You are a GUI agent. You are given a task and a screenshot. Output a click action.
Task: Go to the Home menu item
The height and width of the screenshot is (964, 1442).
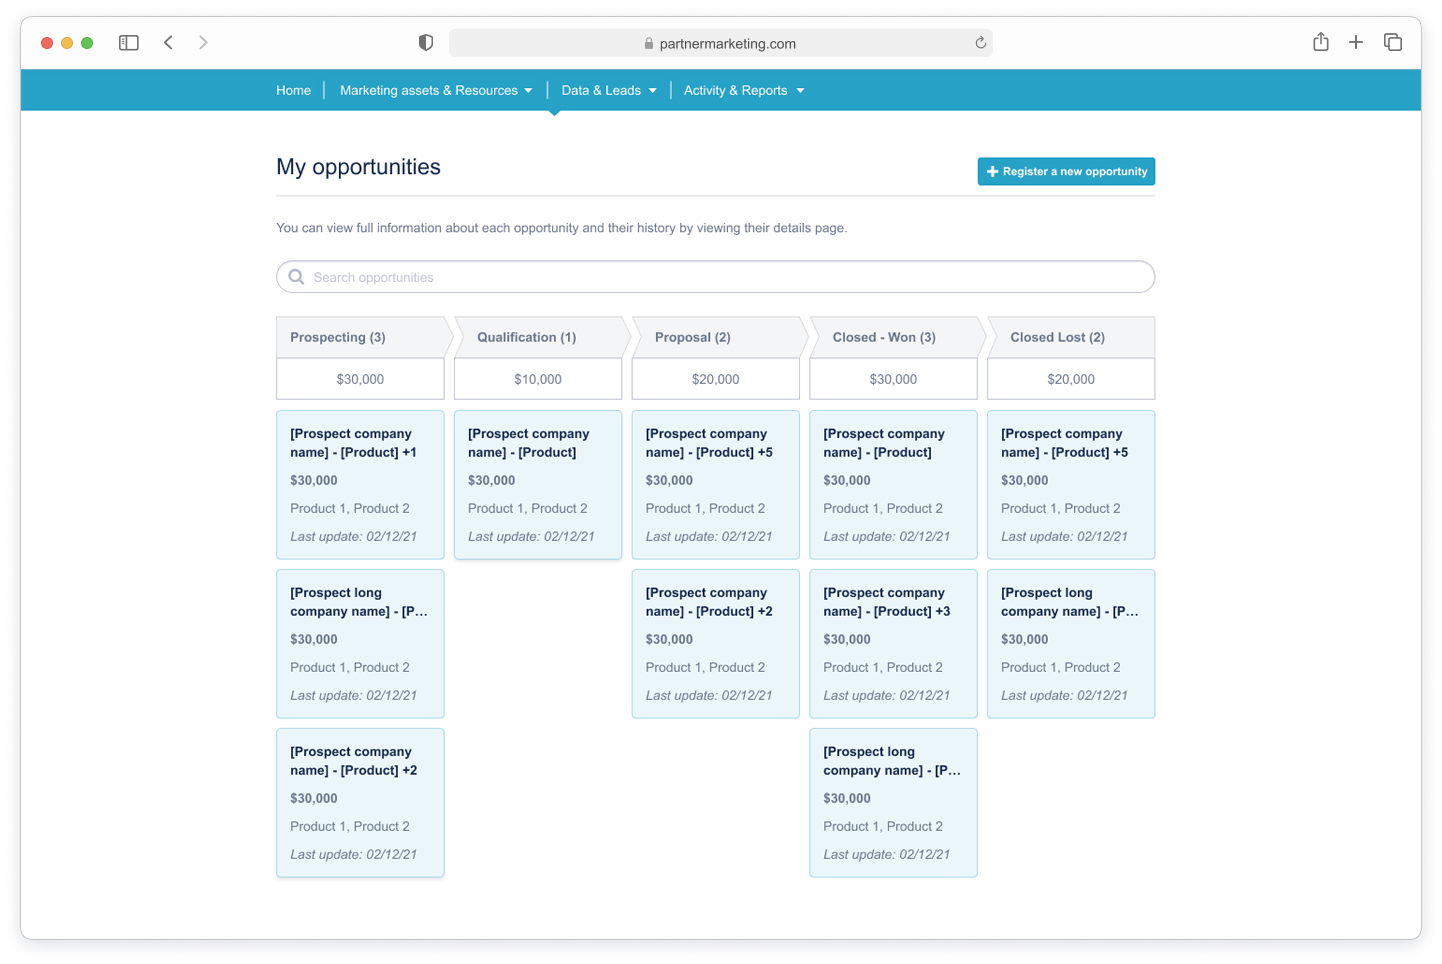[293, 90]
